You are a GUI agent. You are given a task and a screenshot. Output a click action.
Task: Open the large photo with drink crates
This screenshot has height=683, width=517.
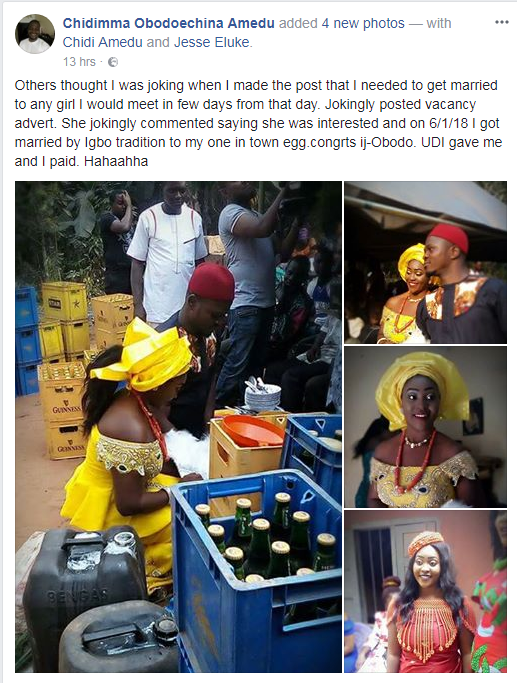pyautogui.click(x=178, y=427)
